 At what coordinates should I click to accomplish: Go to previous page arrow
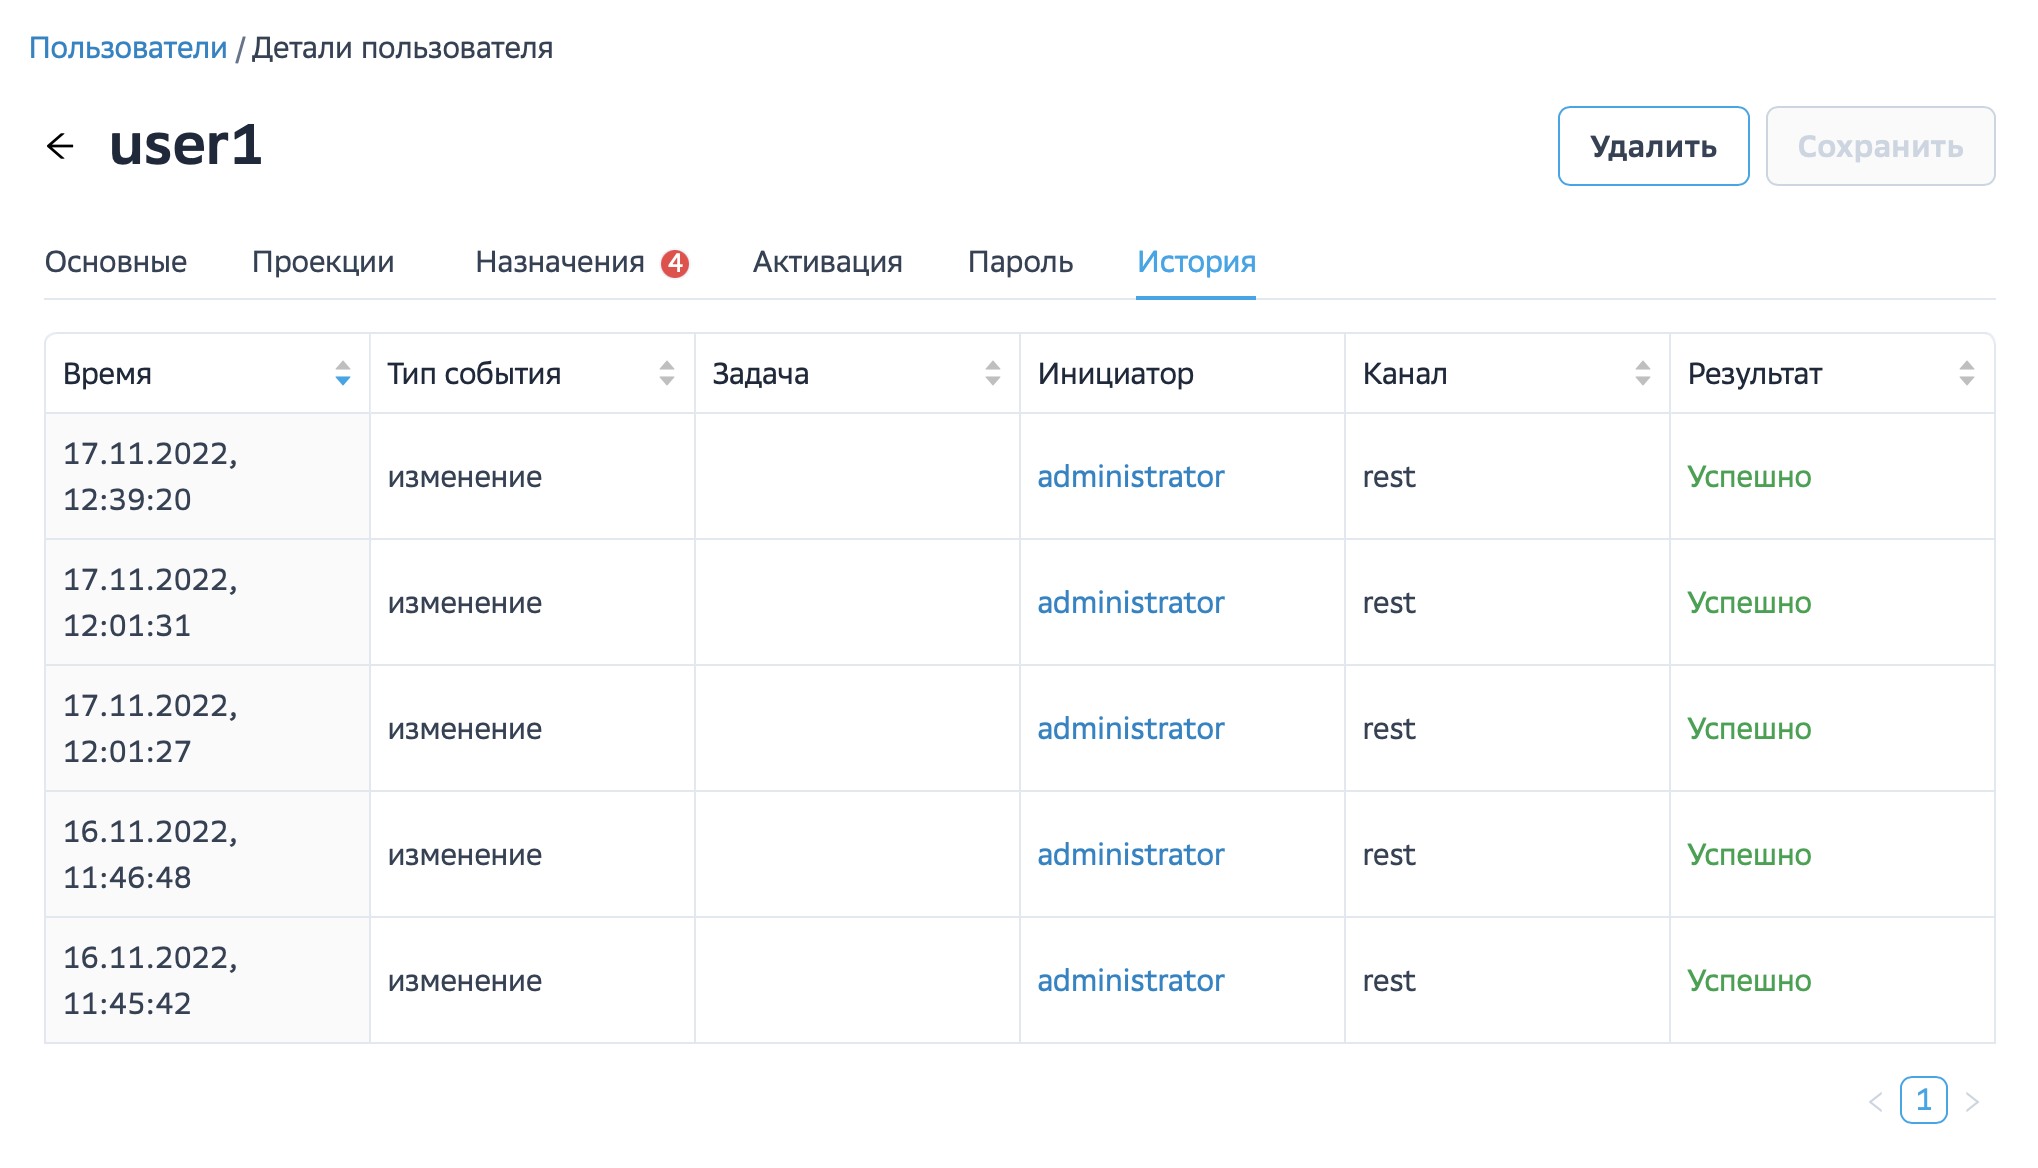click(x=1875, y=1102)
